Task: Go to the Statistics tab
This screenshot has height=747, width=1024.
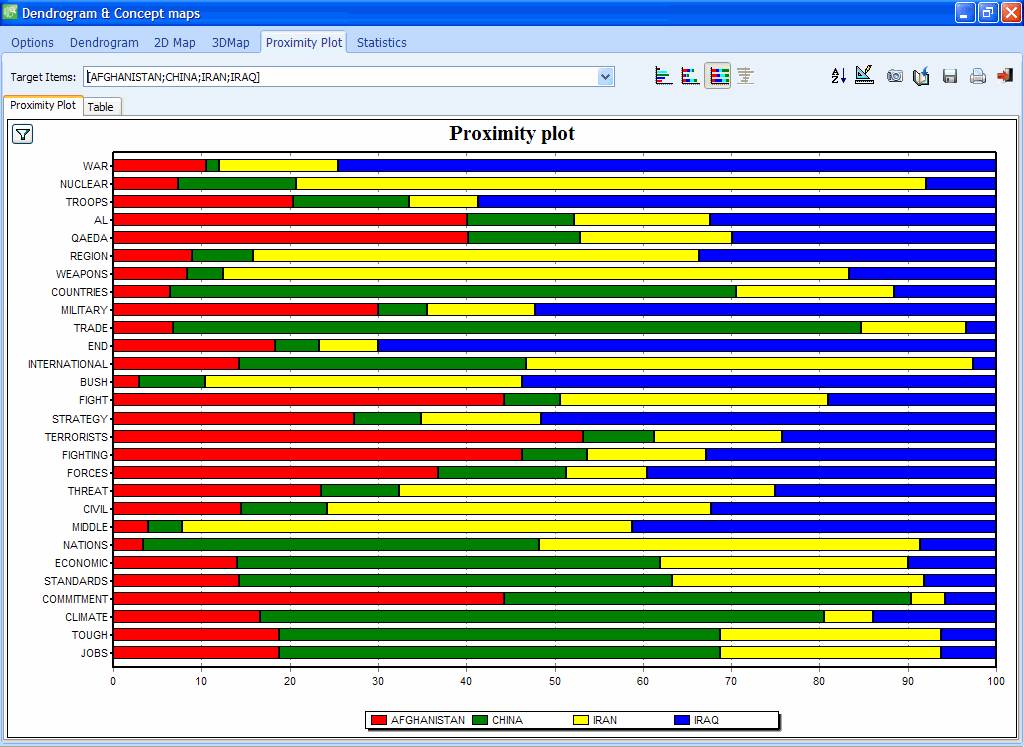Action: [x=382, y=43]
